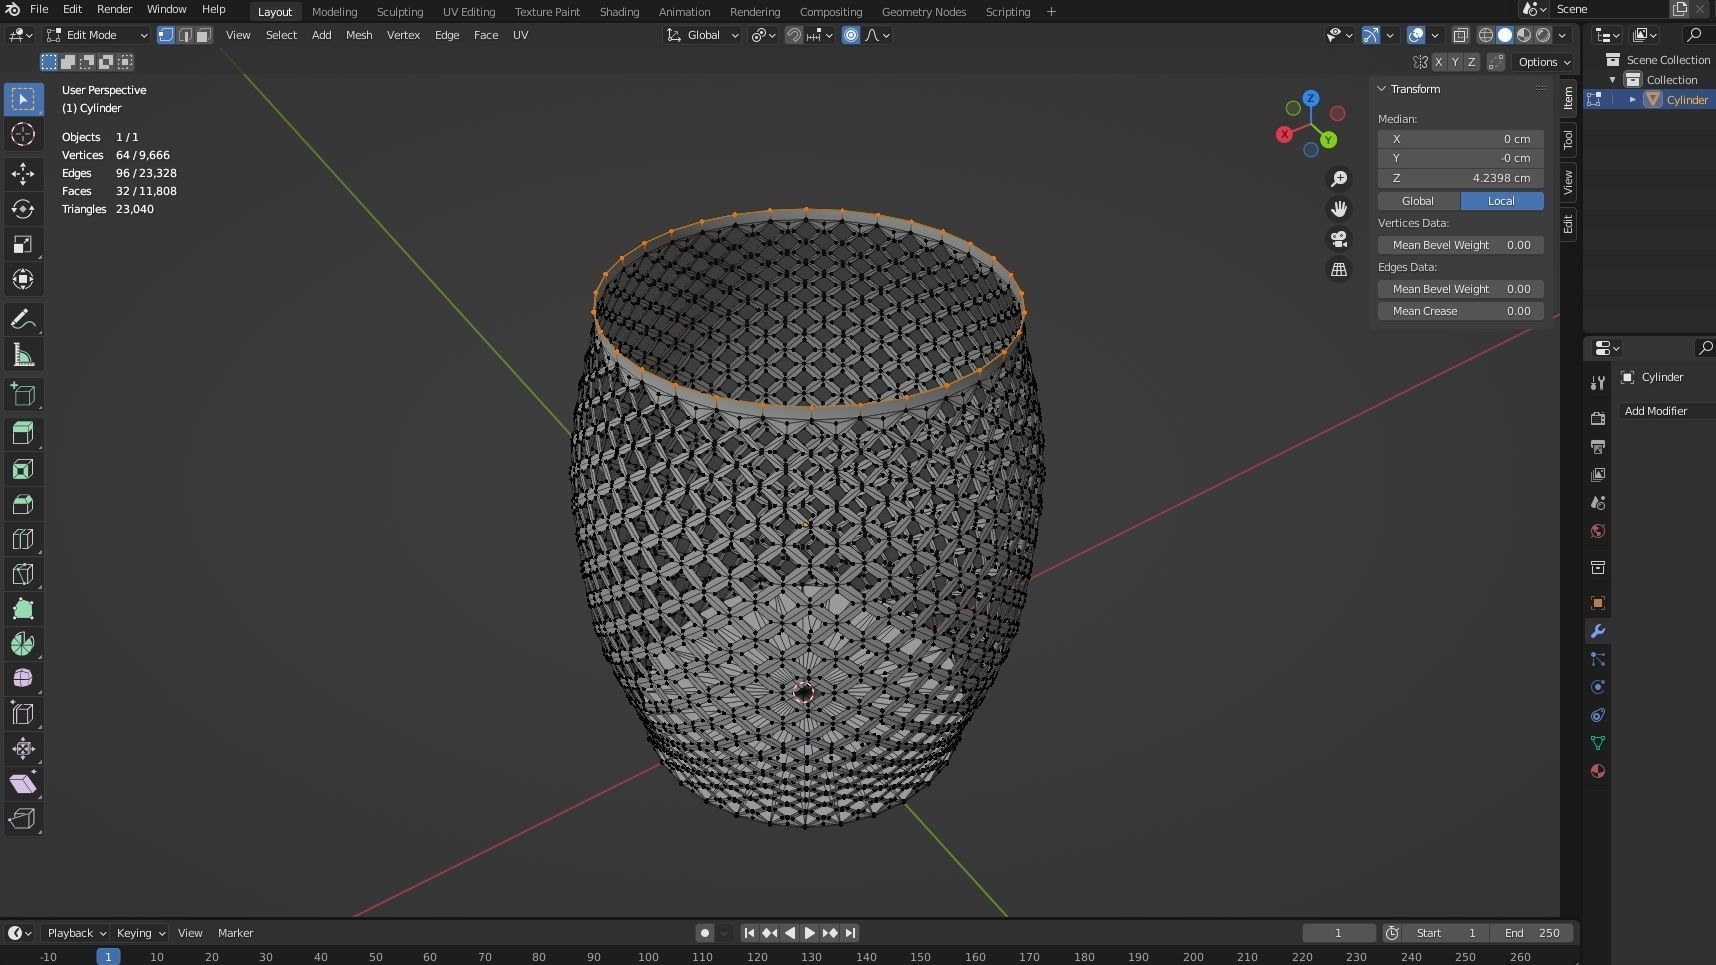Choose the Rotate tool
1716x965 pixels.
click(x=23, y=209)
